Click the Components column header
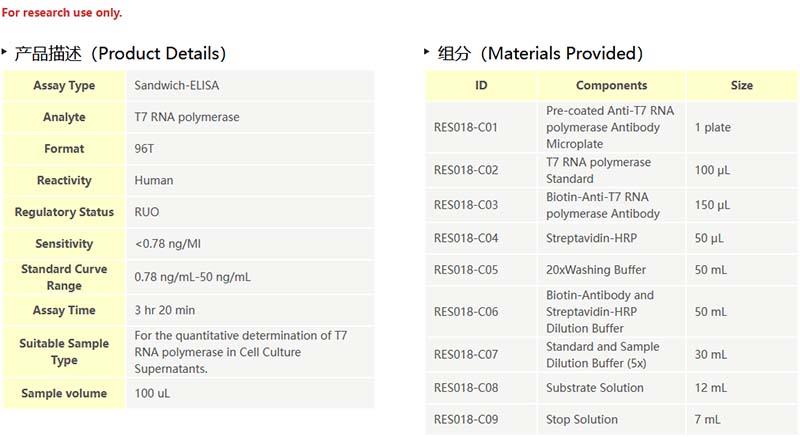800x437 pixels. point(611,86)
